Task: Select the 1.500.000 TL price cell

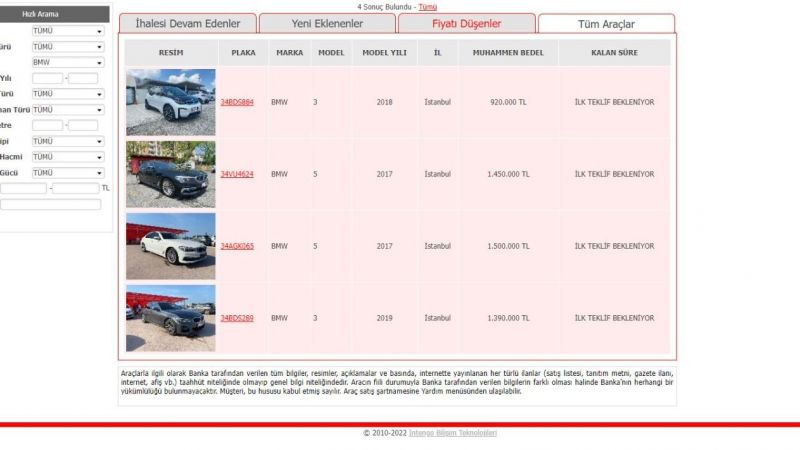Action: 508,246
